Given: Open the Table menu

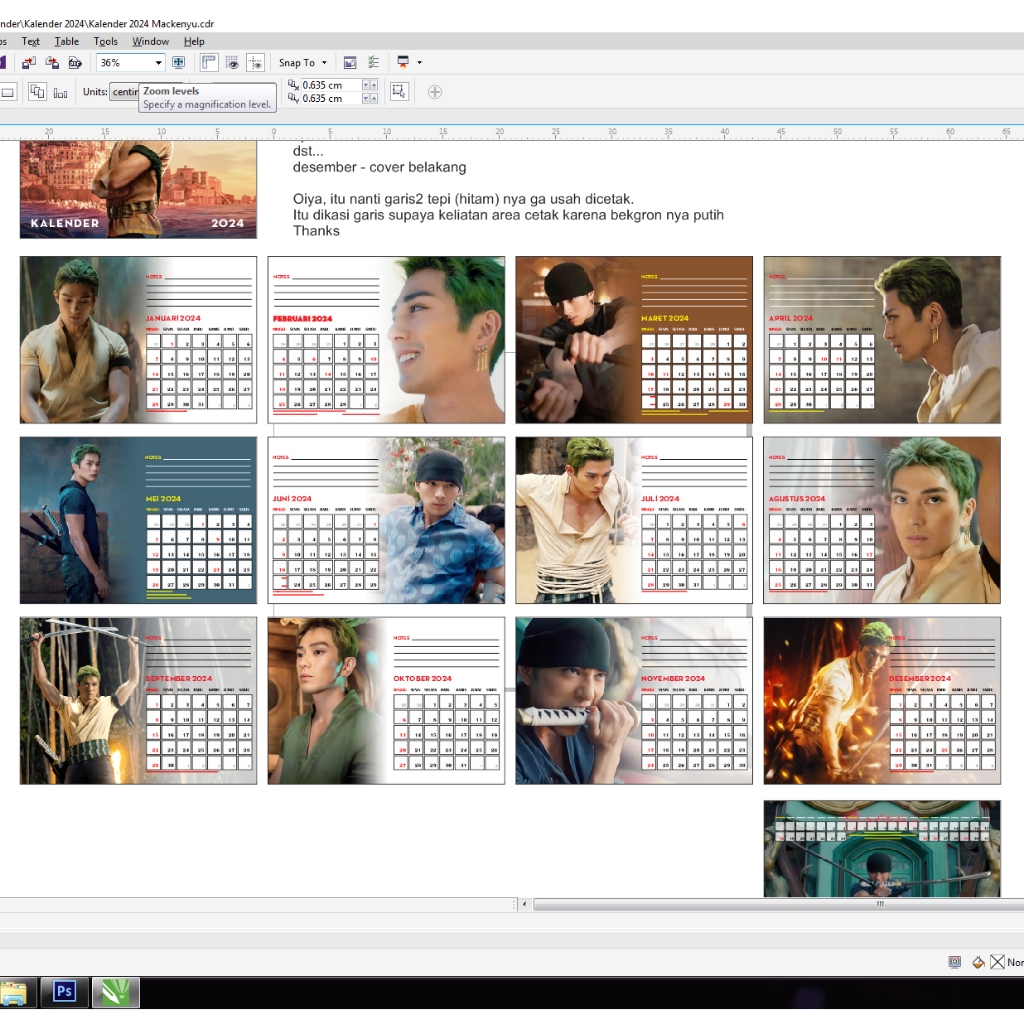Looking at the screenshot, I should (x=67, y=41).
